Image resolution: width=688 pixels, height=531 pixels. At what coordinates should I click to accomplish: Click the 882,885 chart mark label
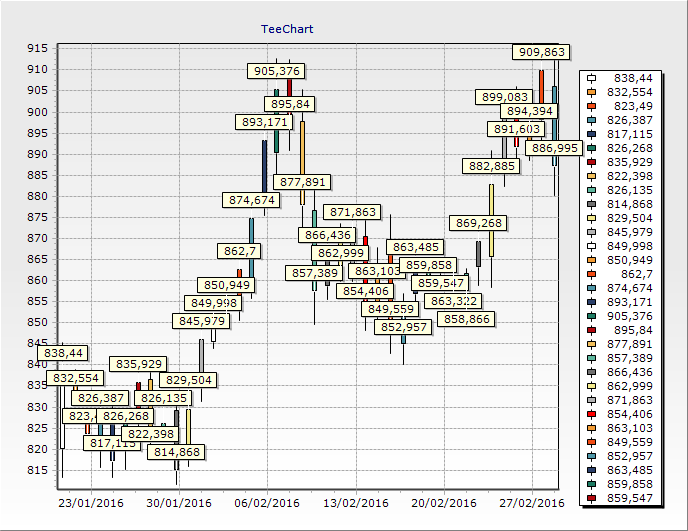pos(491,166)
